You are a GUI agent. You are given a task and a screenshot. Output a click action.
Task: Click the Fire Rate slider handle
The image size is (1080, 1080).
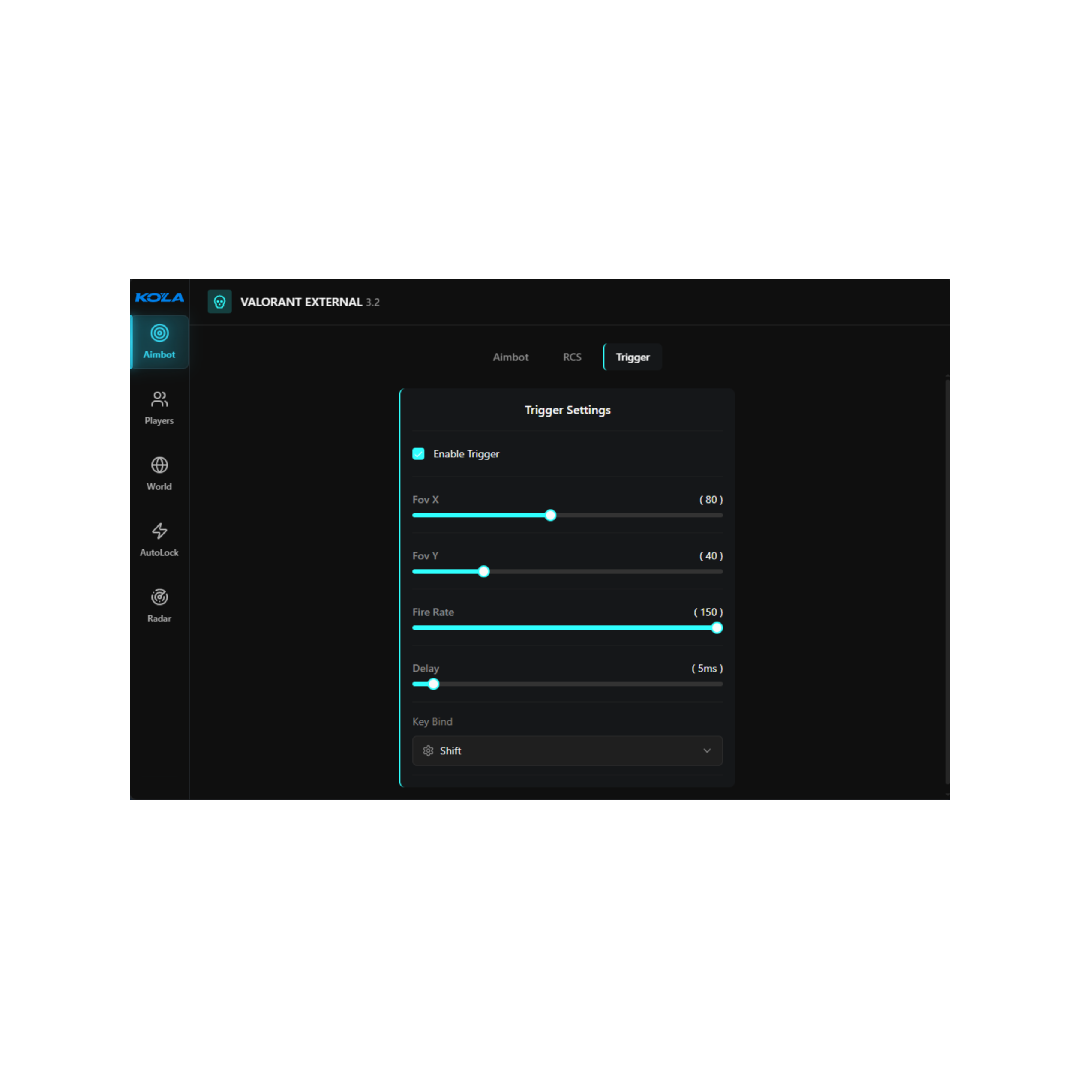pyautogui.click(x=716, y=627)
